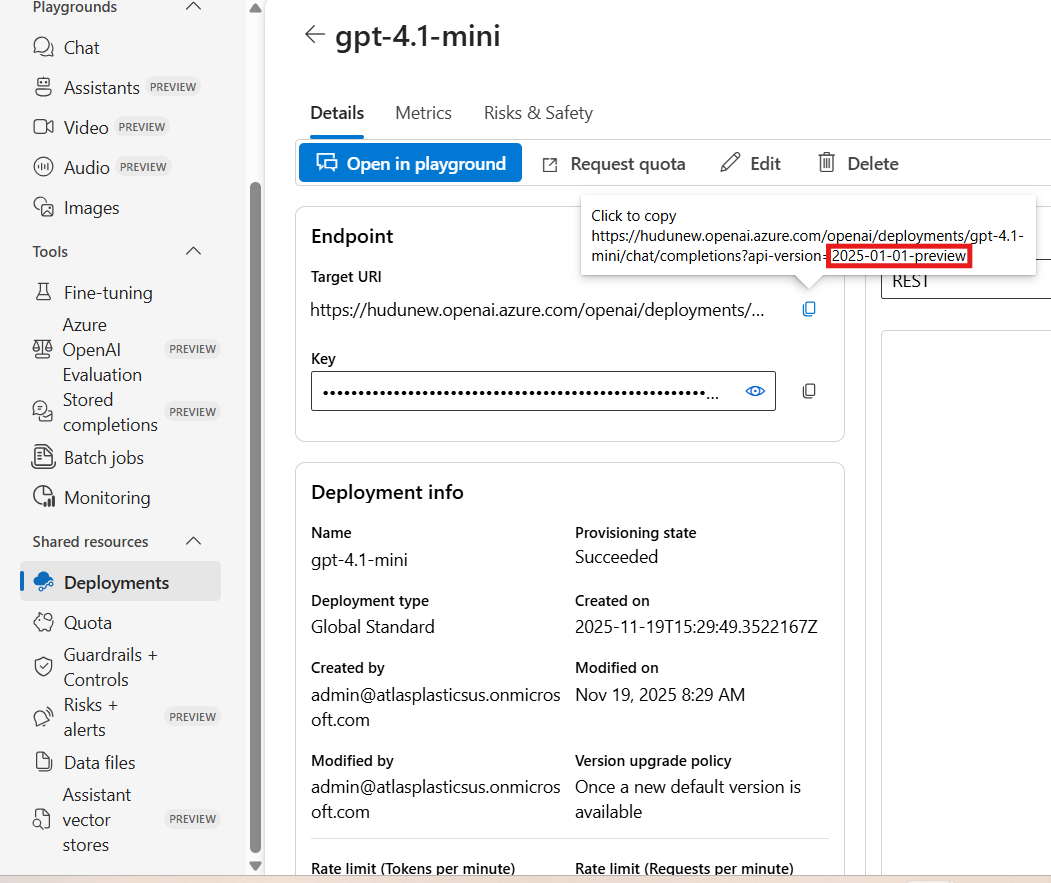The width and height of the screenshot is (1051, 883).
Task: Click the Data files document icon
Action: tap(44, 762)
